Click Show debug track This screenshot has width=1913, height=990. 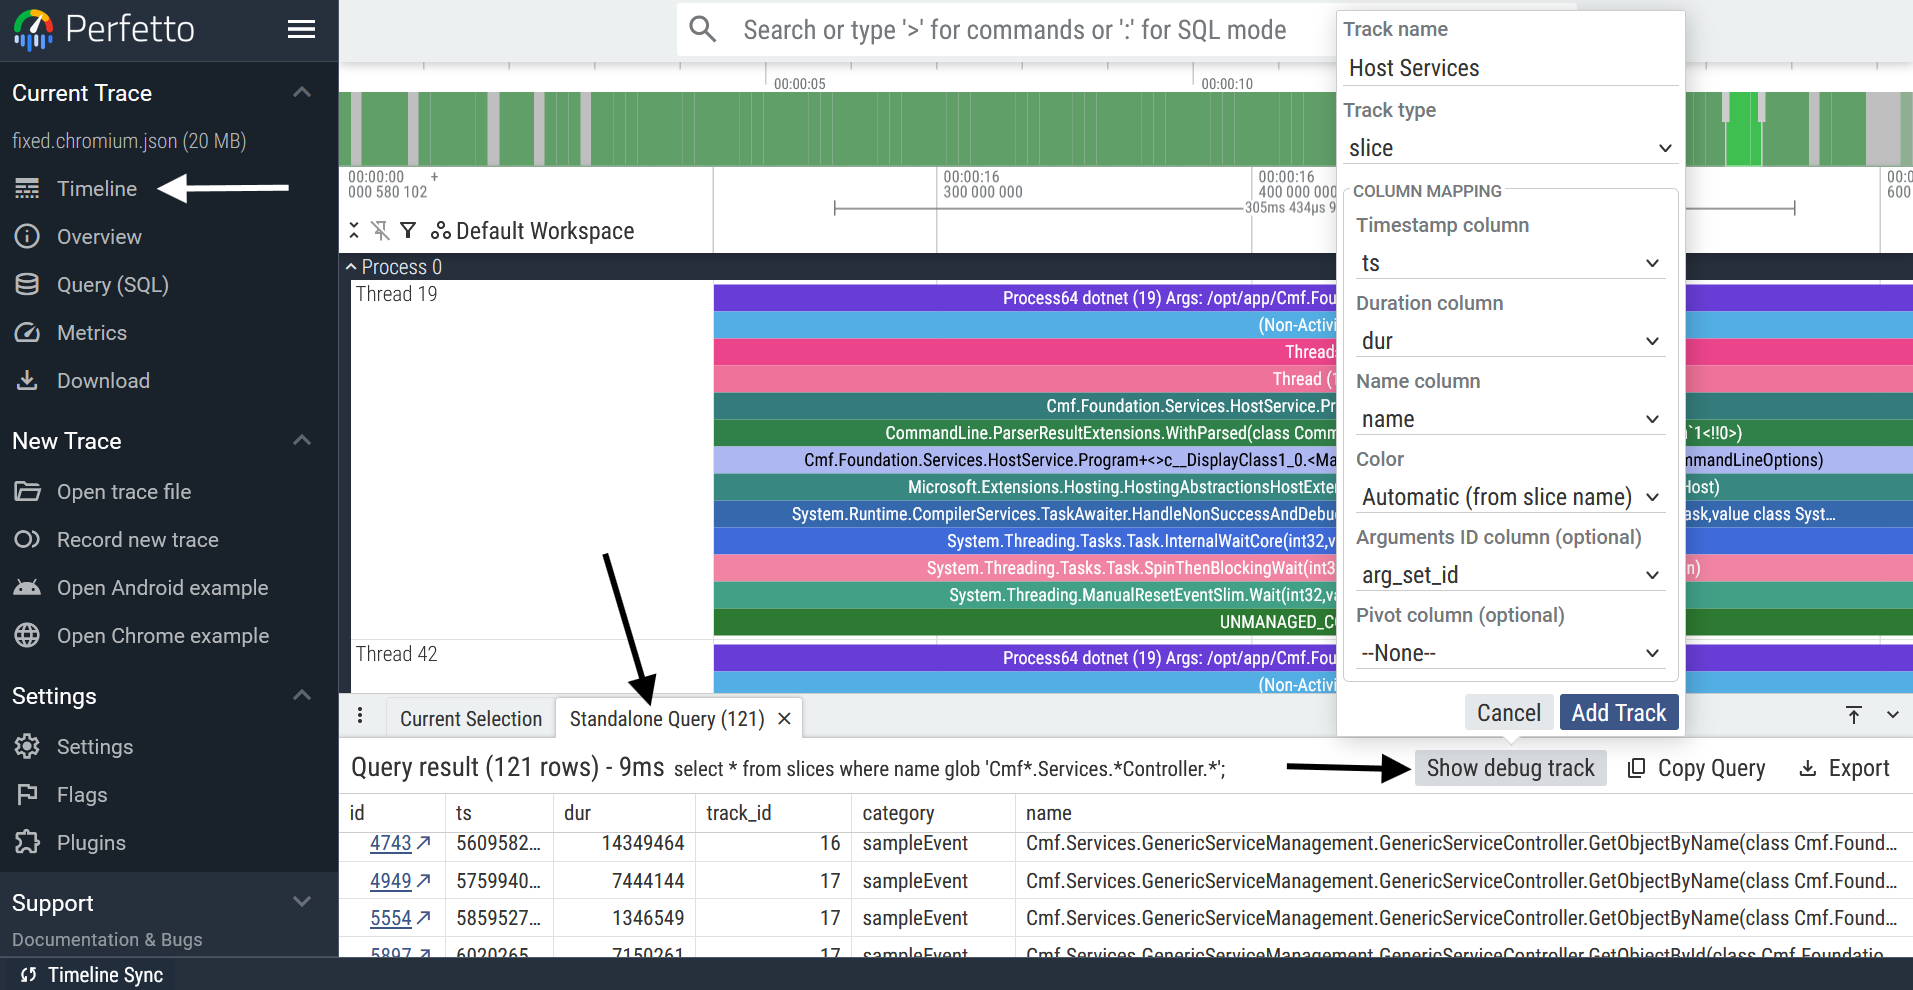[x=1510, y=767]
